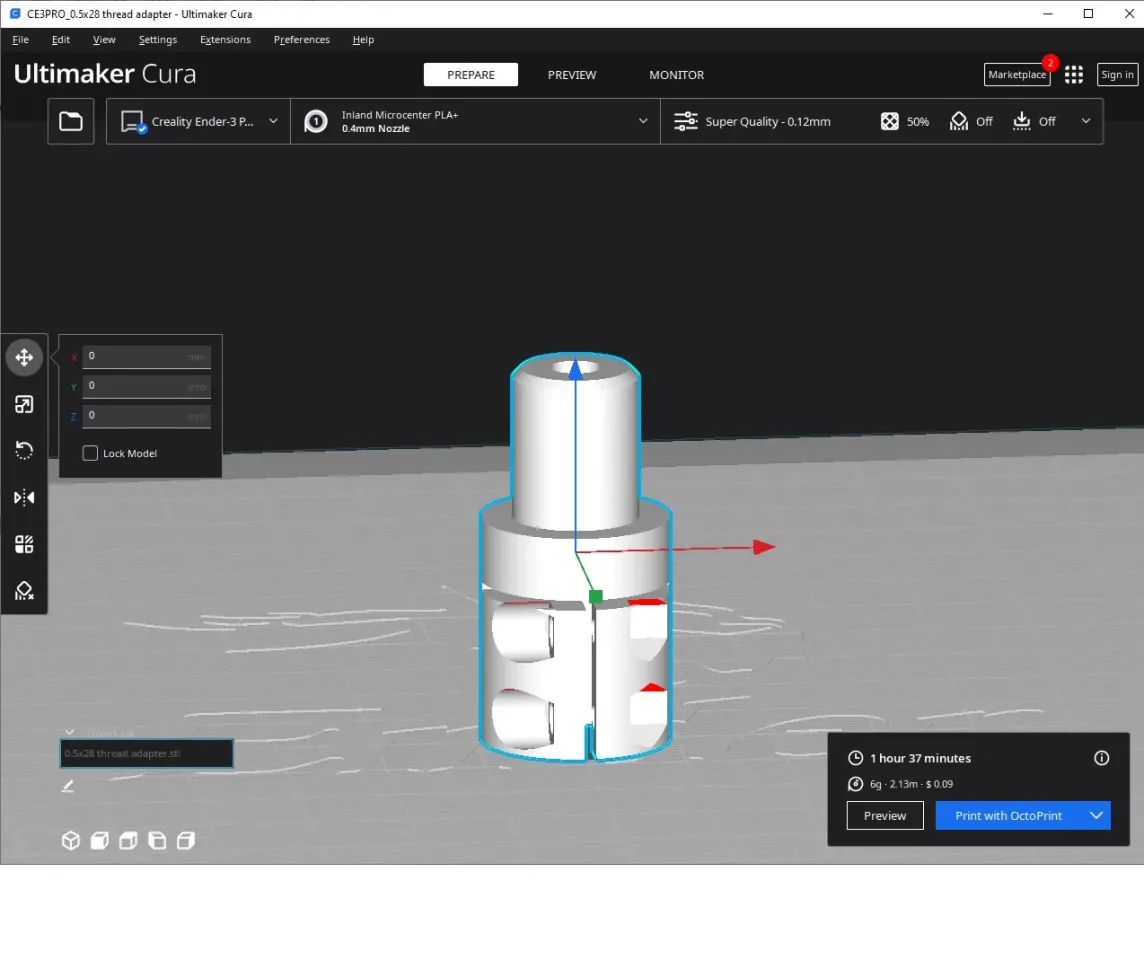Open Per Model Settings tool
The image size is (1144, 960).
24,544
